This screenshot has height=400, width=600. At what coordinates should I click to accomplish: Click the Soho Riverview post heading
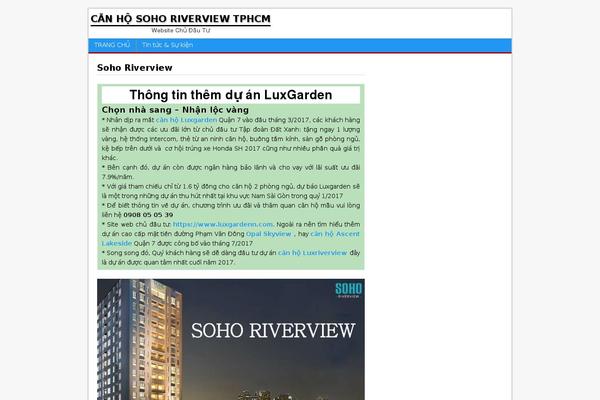point(135,68)
